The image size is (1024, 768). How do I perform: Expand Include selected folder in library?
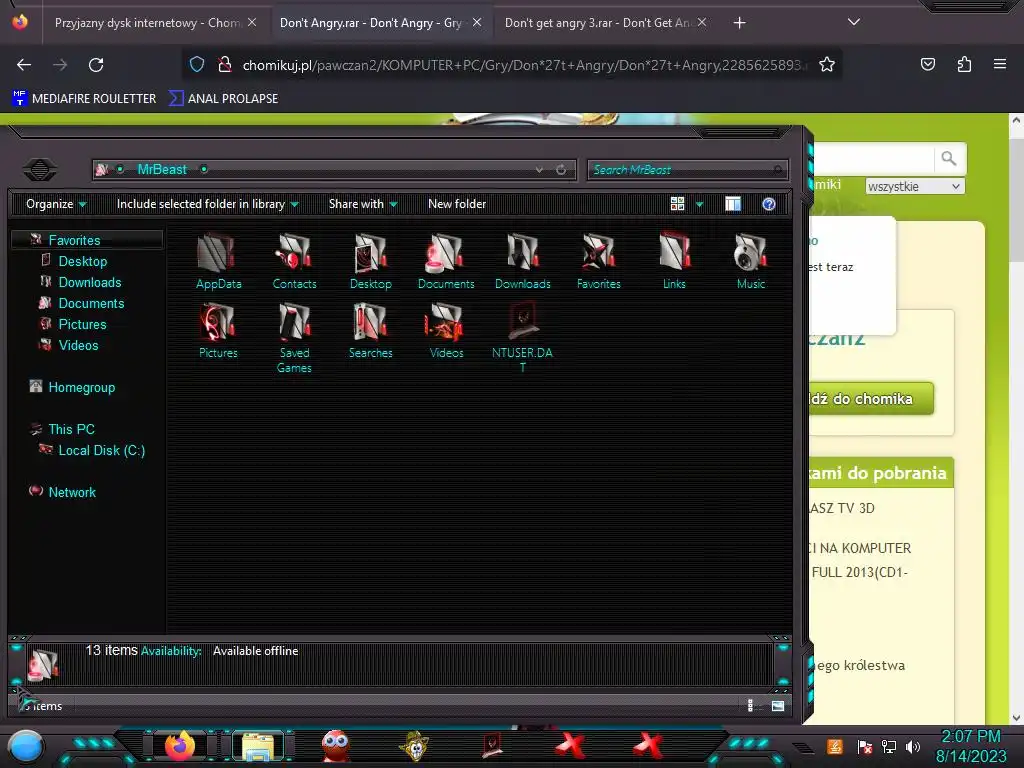[208, 204]
